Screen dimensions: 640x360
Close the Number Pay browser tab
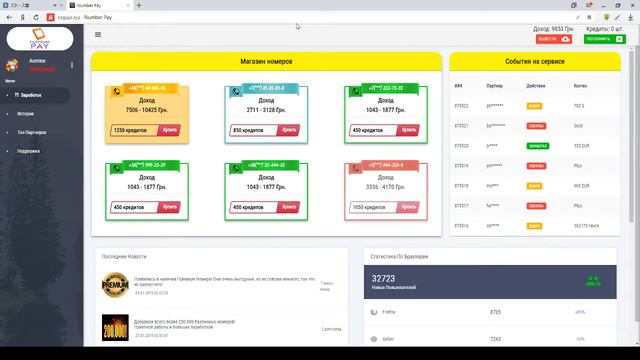128,5
